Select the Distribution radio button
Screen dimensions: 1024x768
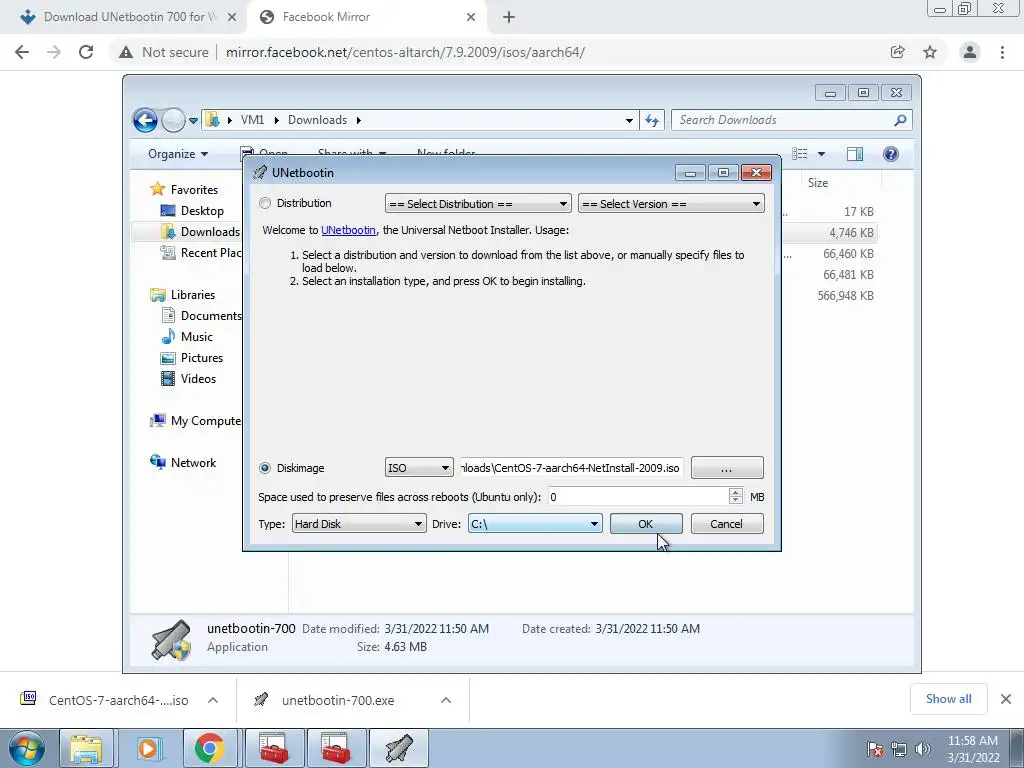pyautogui.click(x=264, y=203)
